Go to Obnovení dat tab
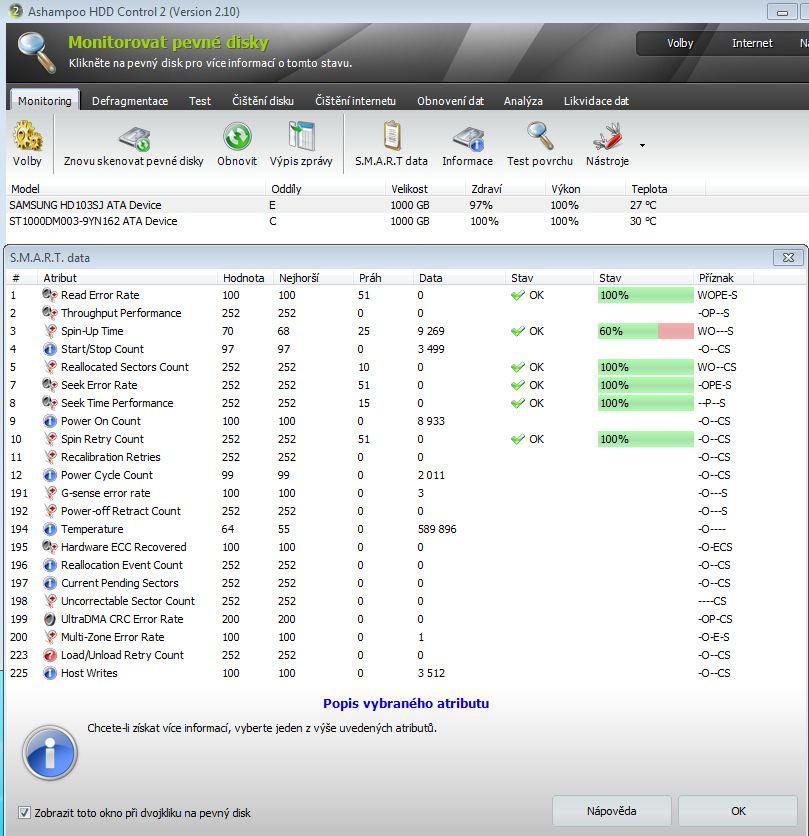 click(x=450, y=101)
